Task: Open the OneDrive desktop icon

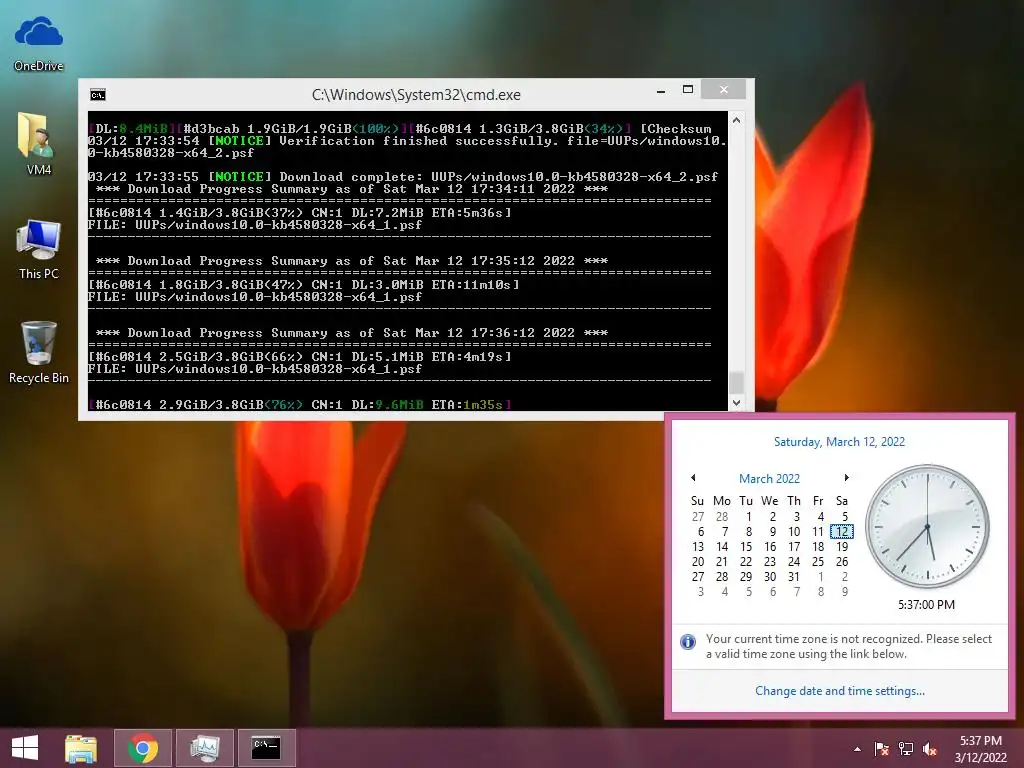Action: [x=39, y=43]
